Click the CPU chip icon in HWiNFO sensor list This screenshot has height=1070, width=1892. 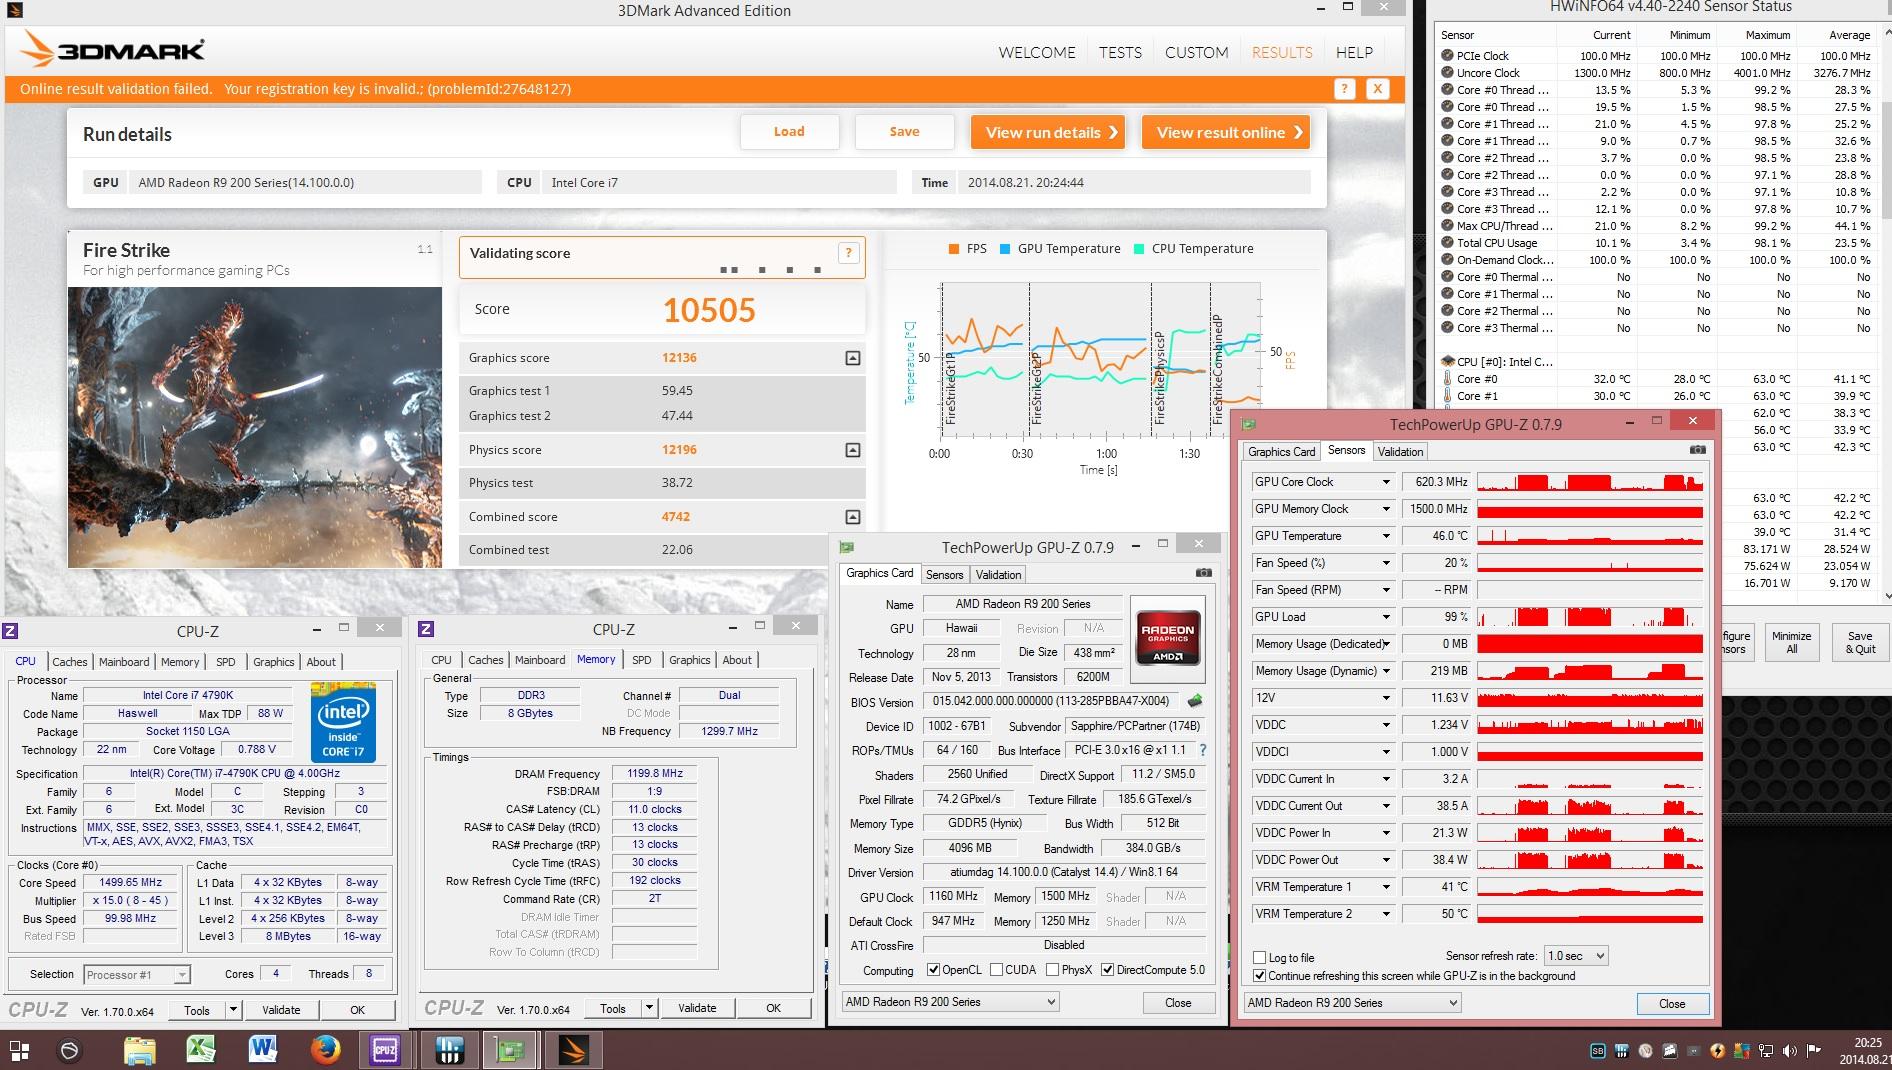(x=1447, y=361)
